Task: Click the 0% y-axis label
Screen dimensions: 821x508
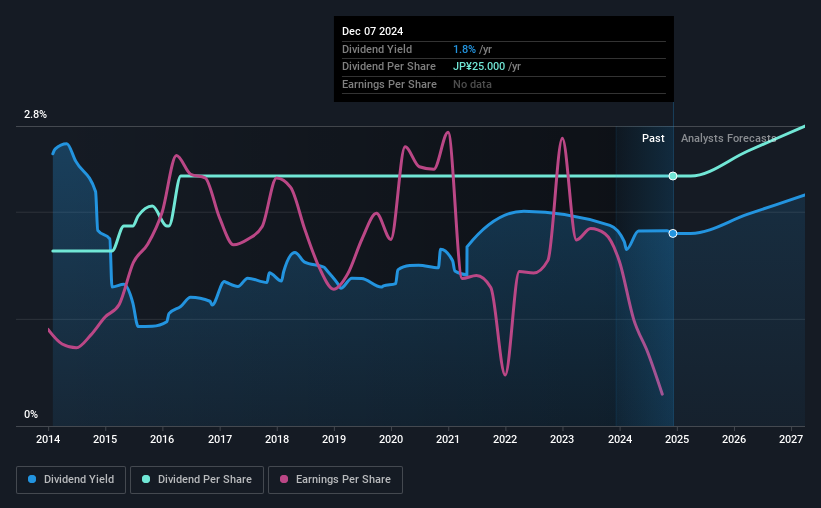Action: point(31,414)
